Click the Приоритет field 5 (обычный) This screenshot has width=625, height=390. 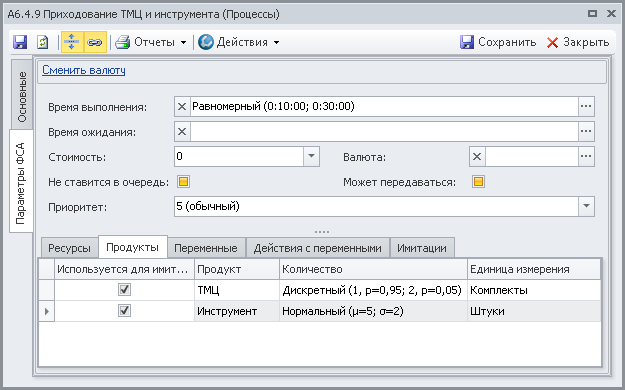(x=377, y=206)
